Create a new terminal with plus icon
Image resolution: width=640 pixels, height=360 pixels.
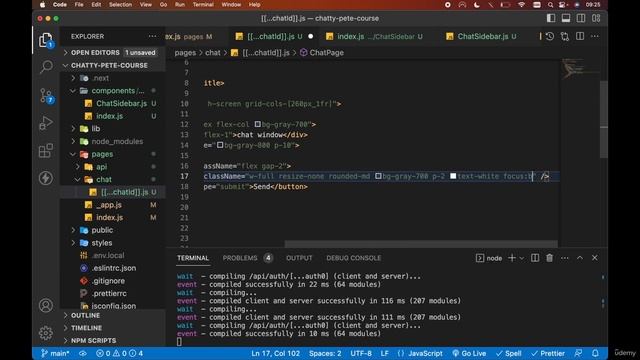pos(512,258)
